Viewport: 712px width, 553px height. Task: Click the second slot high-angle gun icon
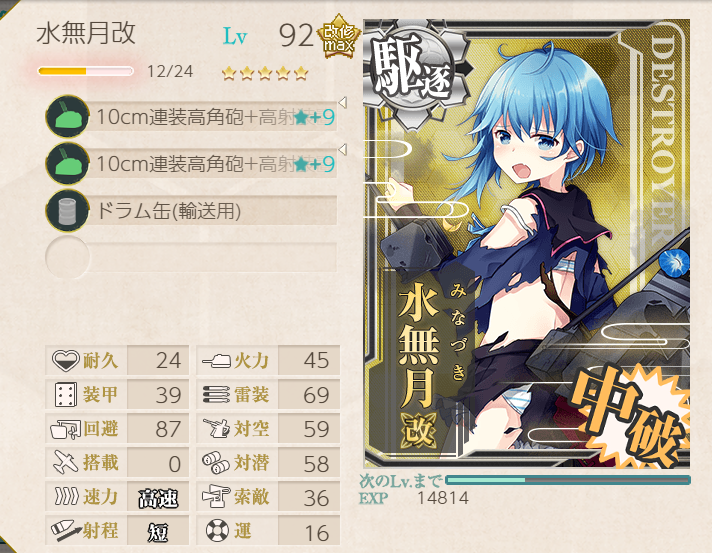67,163
